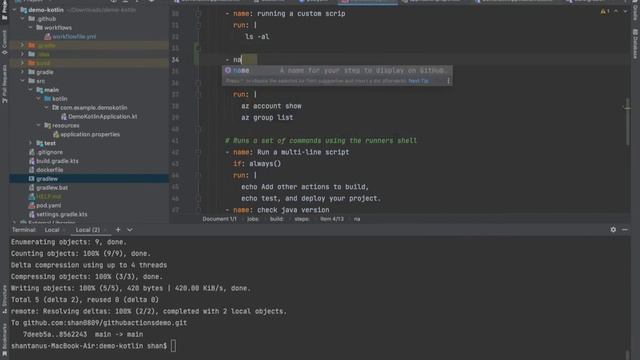Switch to the Local (2) terminal tab

coord(88,230)
